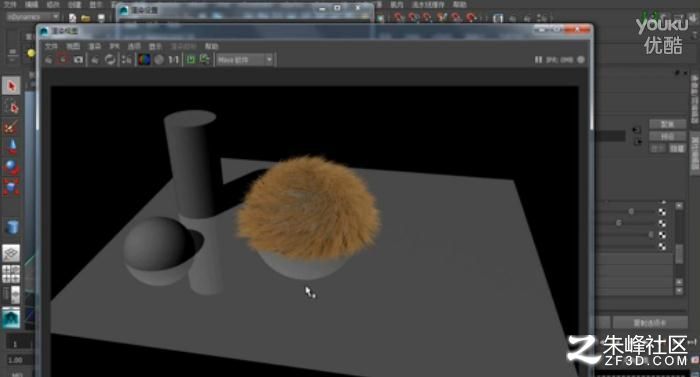Open the first (File) menu in render view

point(51,46)
